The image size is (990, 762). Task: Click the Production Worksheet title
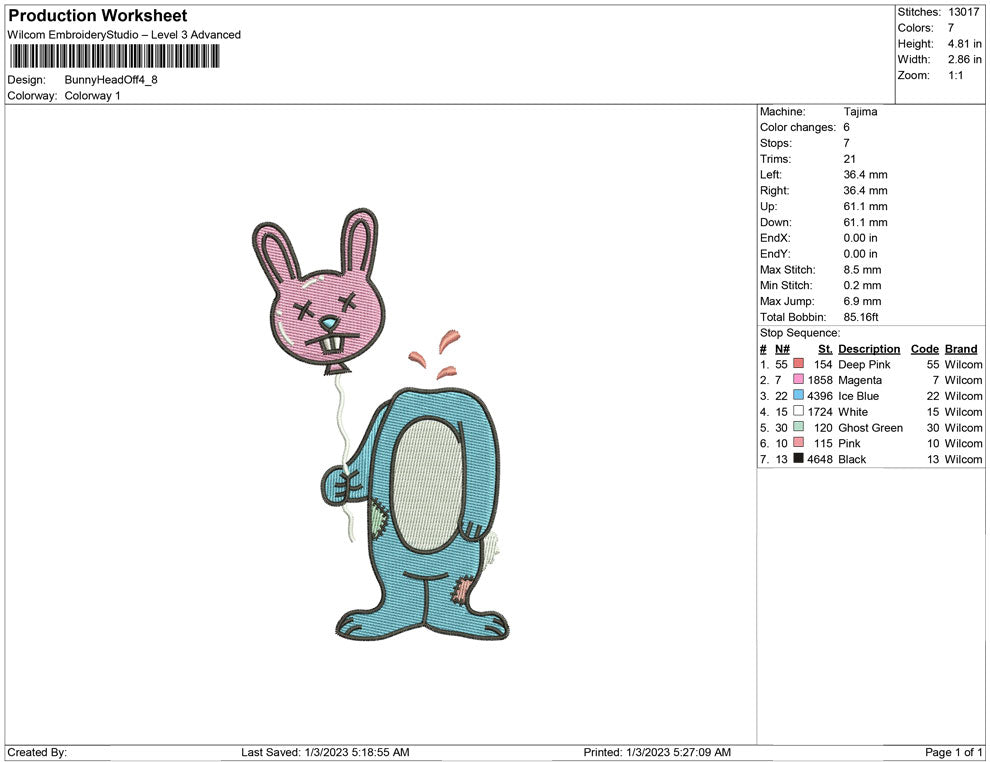click(x=97, y=16)
